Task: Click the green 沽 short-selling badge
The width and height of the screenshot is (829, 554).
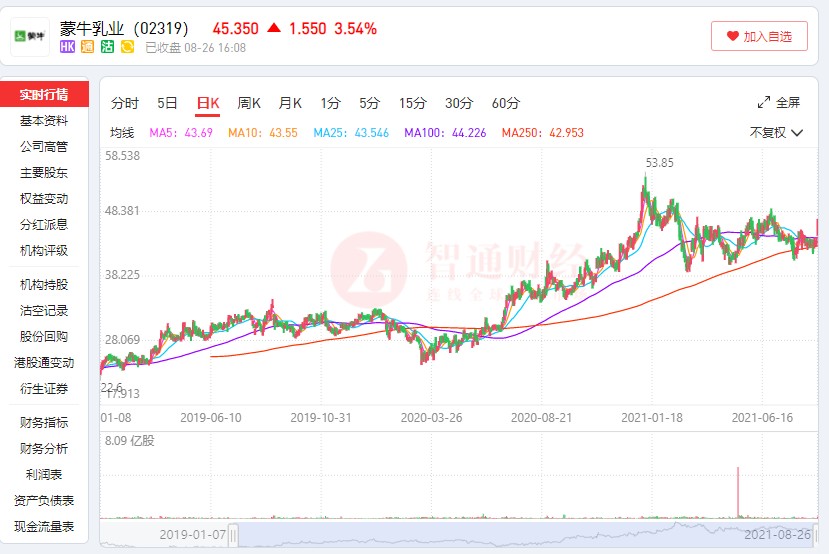Action: click(107, 47)
